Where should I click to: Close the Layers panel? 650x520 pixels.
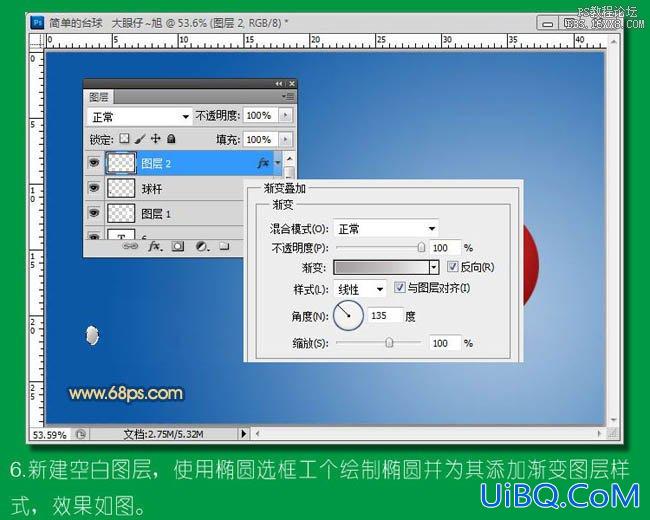[292, 84]
